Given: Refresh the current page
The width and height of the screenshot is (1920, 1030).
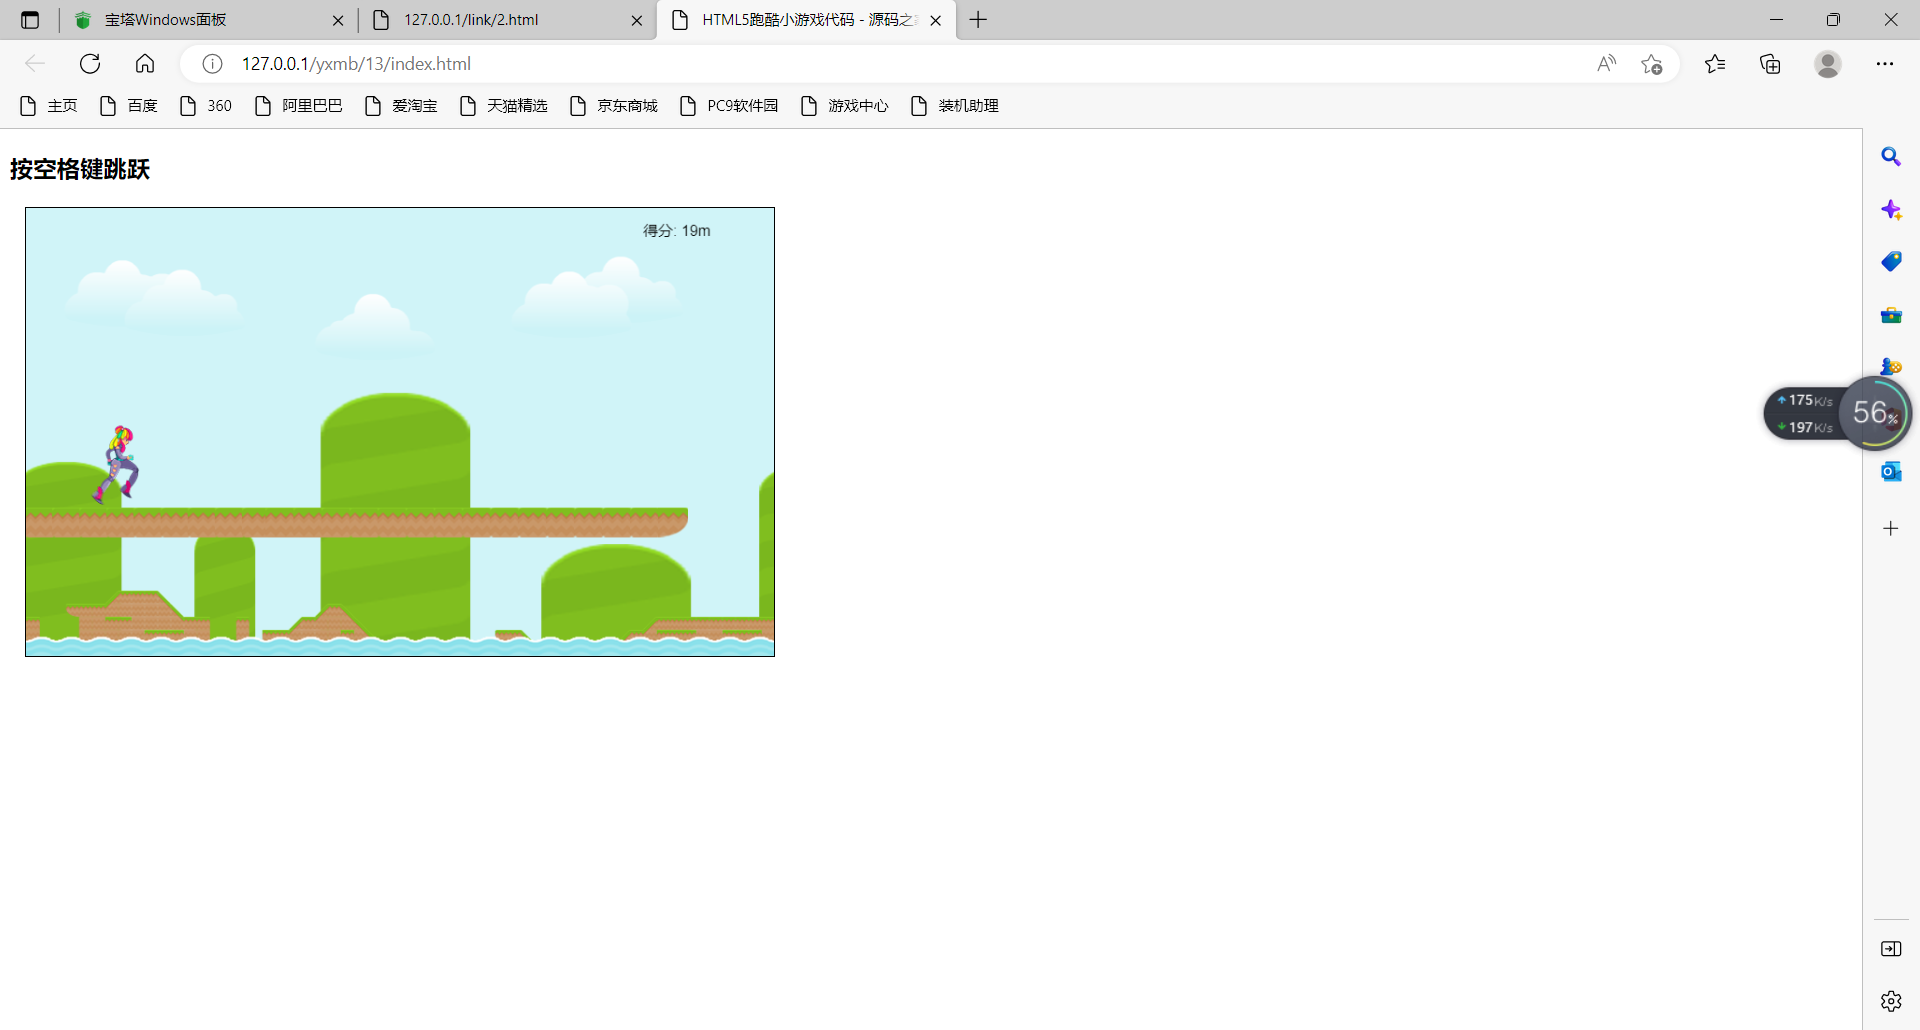Looking at the screenshot, I should pyautogui.click(x=90, y=64).
